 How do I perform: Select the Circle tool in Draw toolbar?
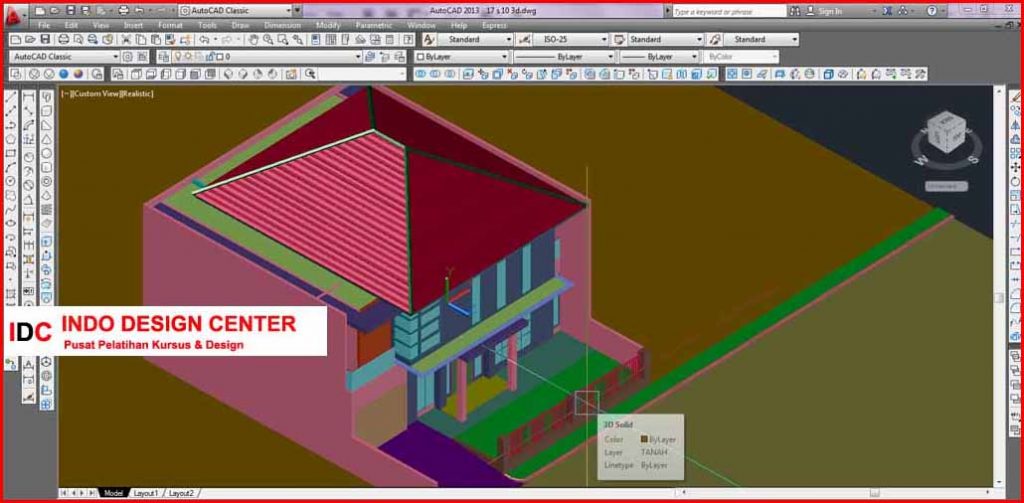click(x=10, y=181)
